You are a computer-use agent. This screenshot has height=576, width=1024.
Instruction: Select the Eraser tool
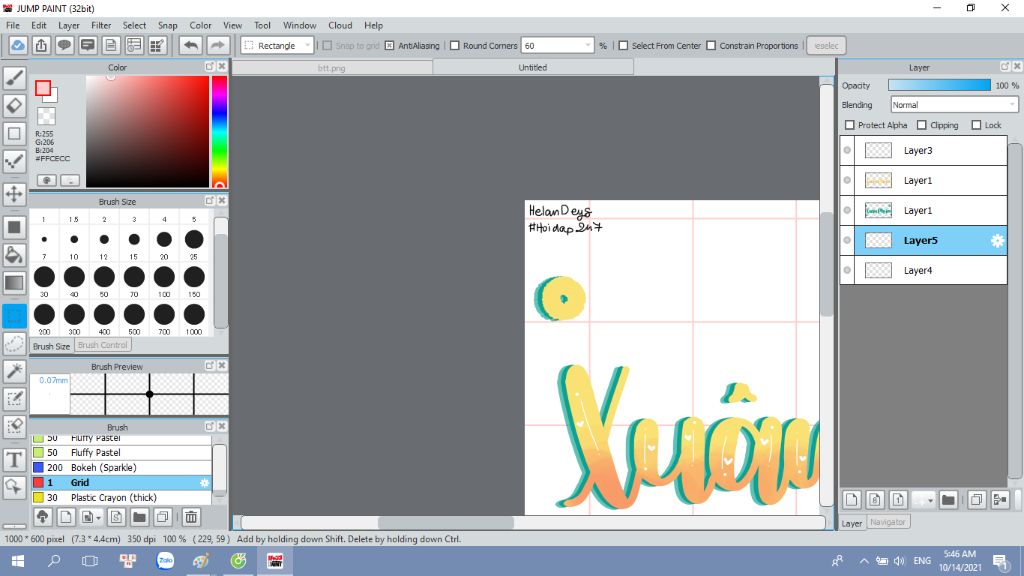14,106
